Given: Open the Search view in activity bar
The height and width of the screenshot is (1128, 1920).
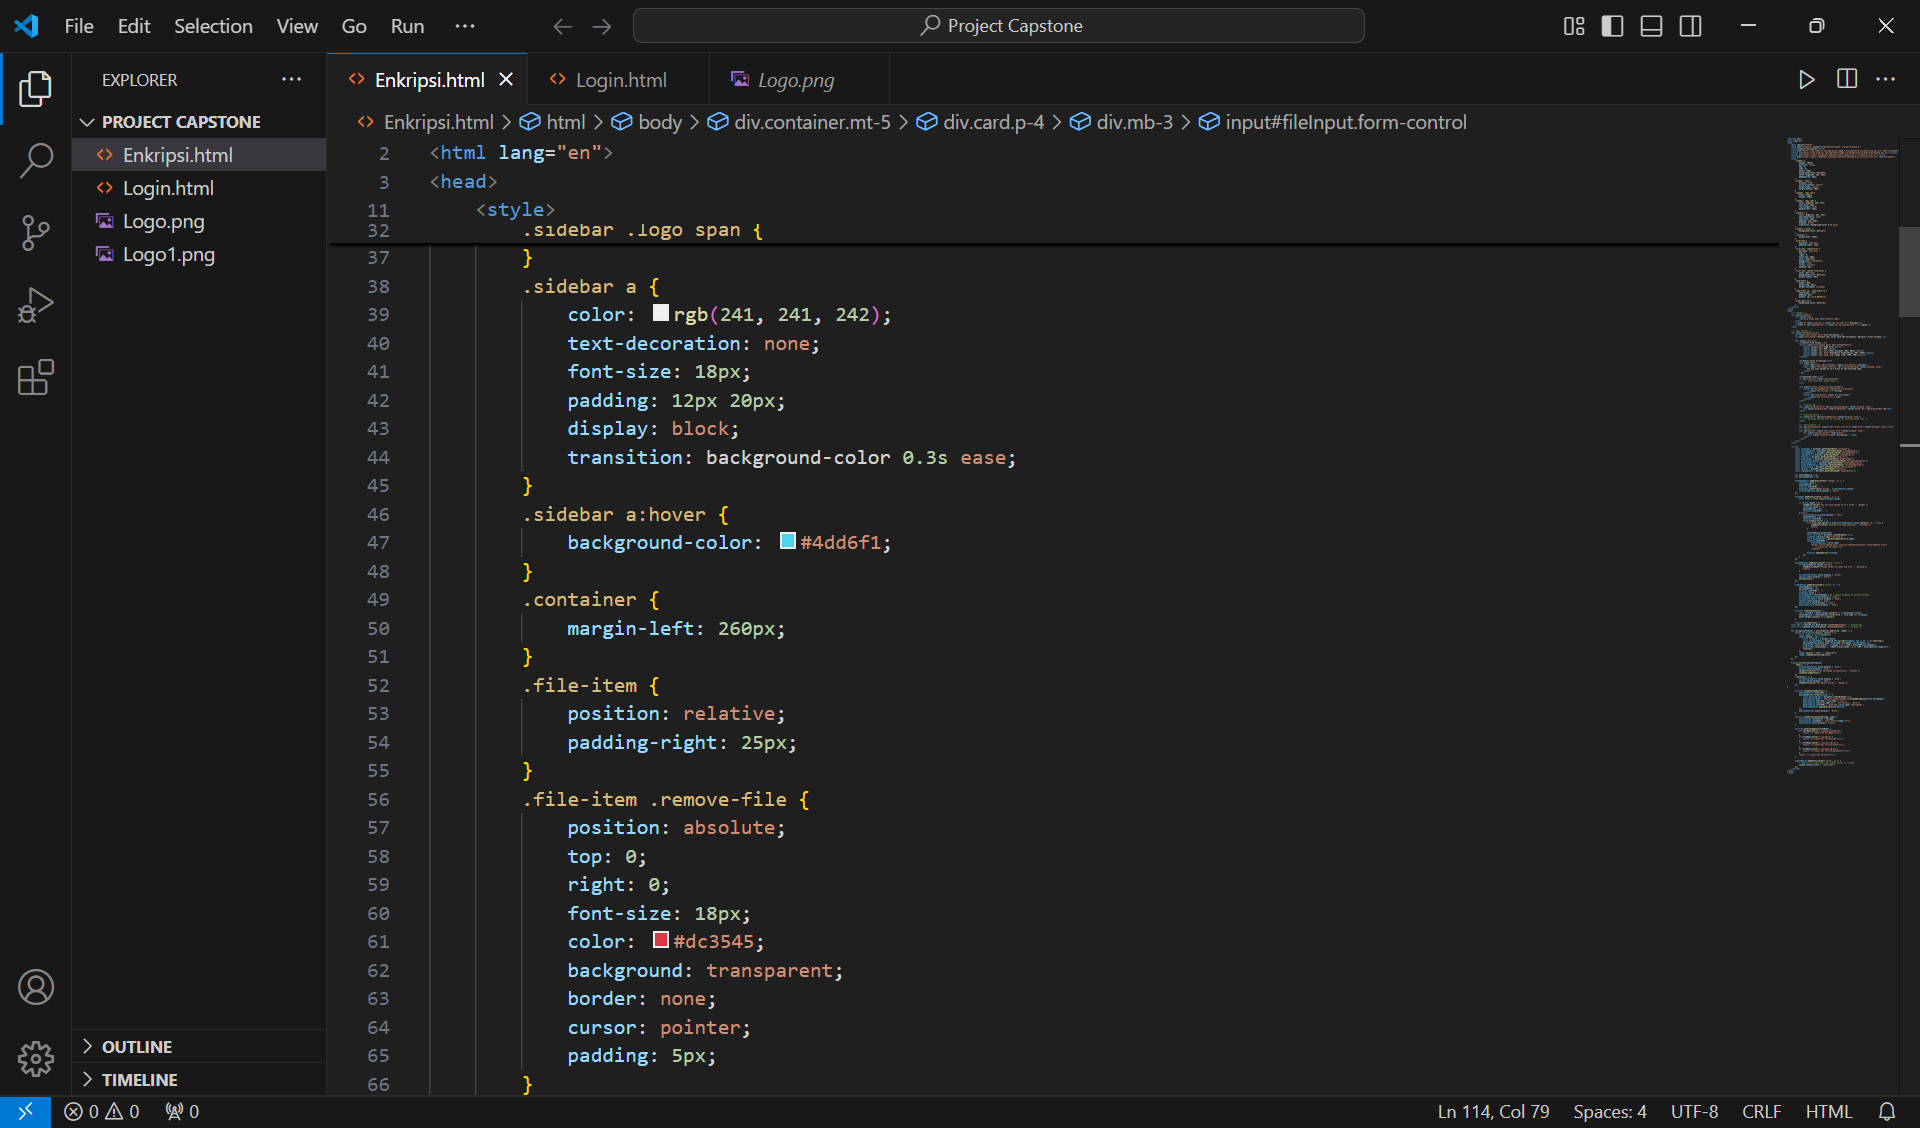Looking at the screenshot, I should (36, 160).
